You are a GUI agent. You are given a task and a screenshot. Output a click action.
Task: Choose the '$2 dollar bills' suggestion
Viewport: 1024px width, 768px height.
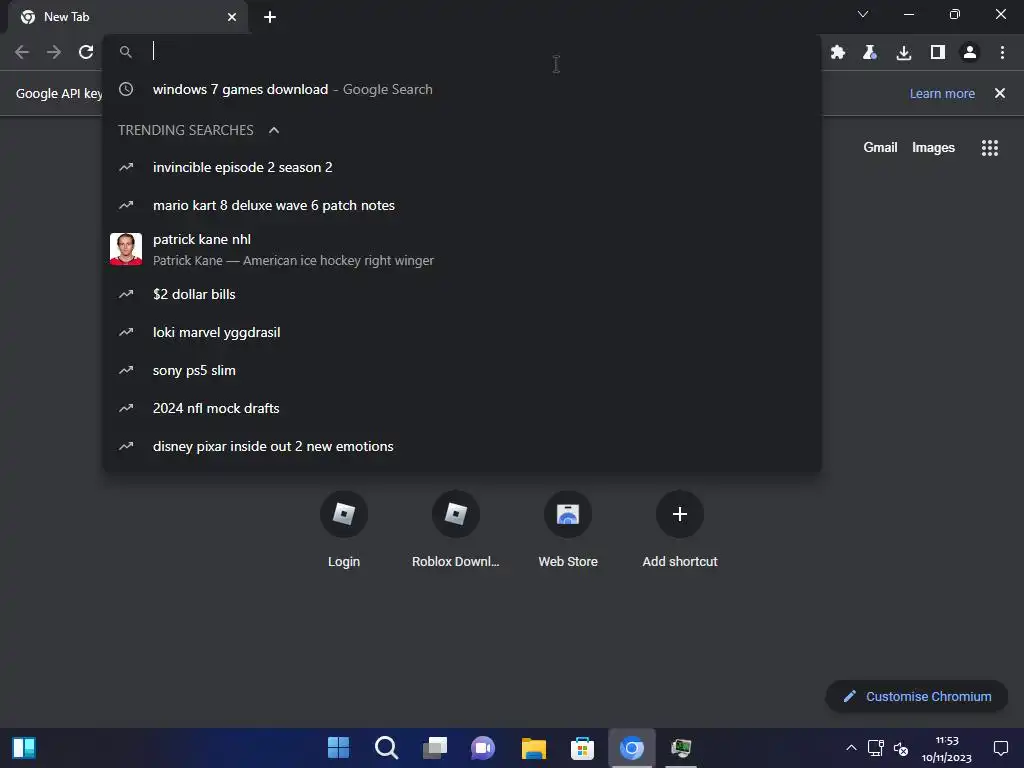coord(462,295)
